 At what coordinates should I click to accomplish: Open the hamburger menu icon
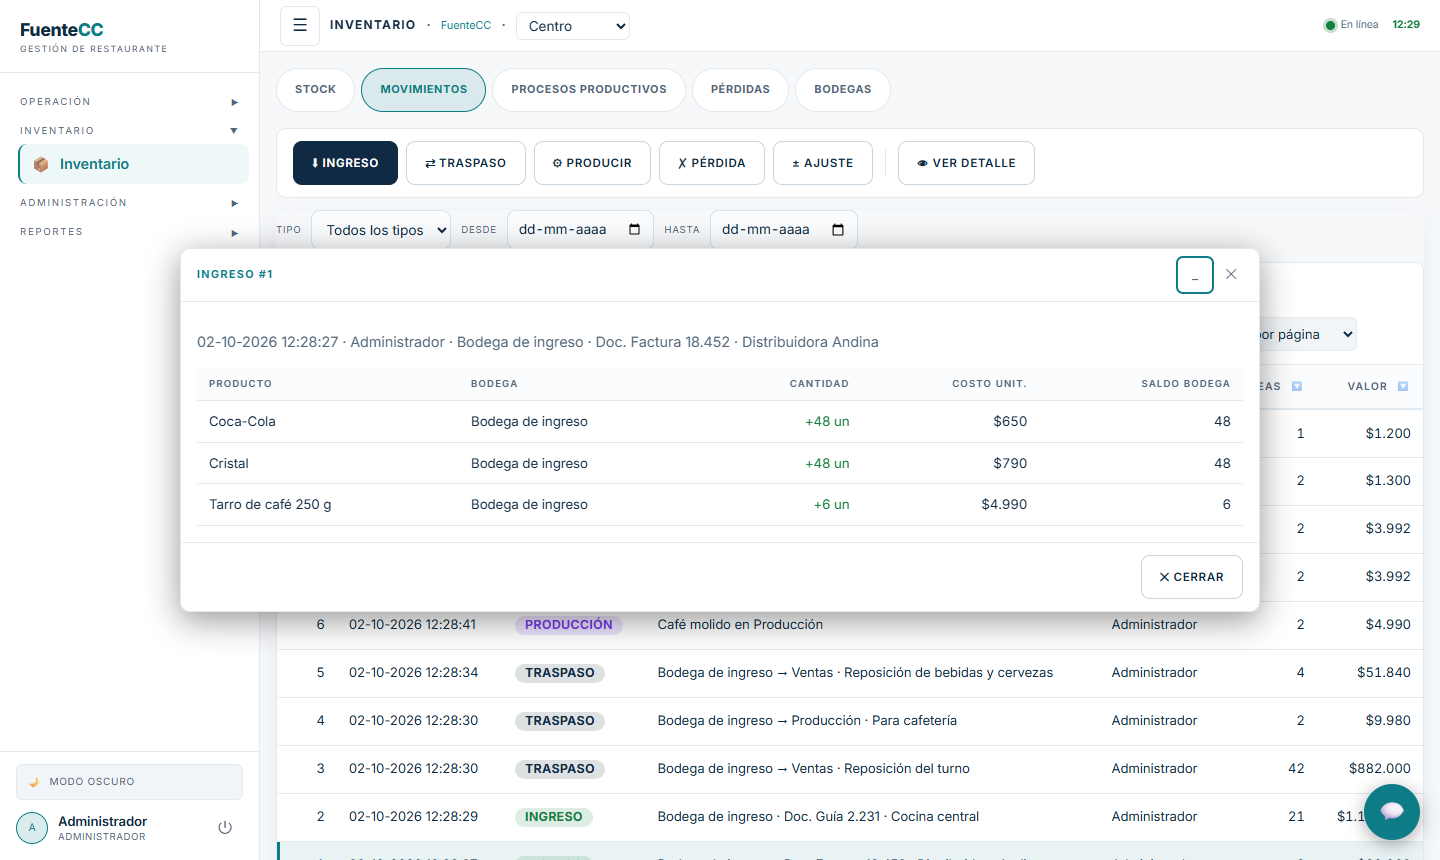coord(300,26)
